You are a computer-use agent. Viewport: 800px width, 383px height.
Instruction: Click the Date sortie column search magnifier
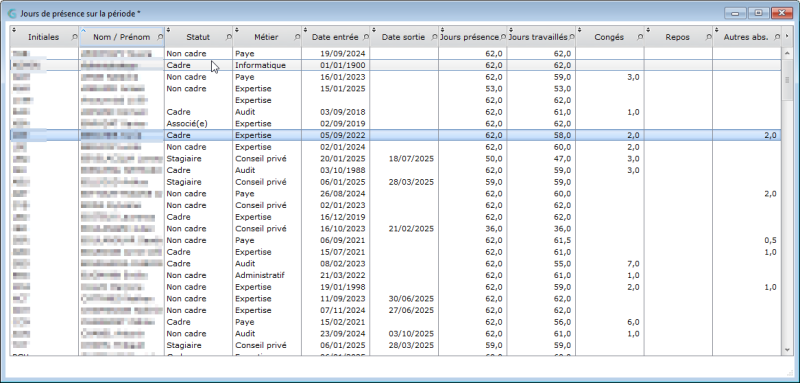tap(434, 37)
